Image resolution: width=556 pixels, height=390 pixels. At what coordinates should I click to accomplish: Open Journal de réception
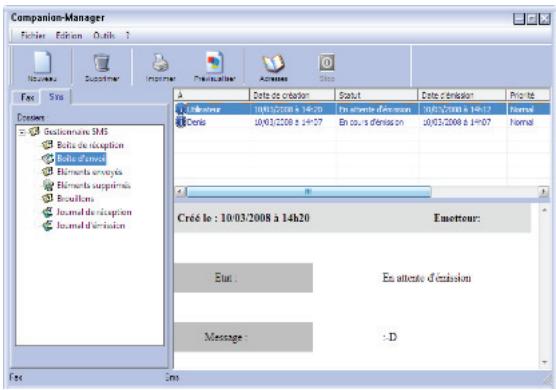pyautogui.click(x=94, y=212)
